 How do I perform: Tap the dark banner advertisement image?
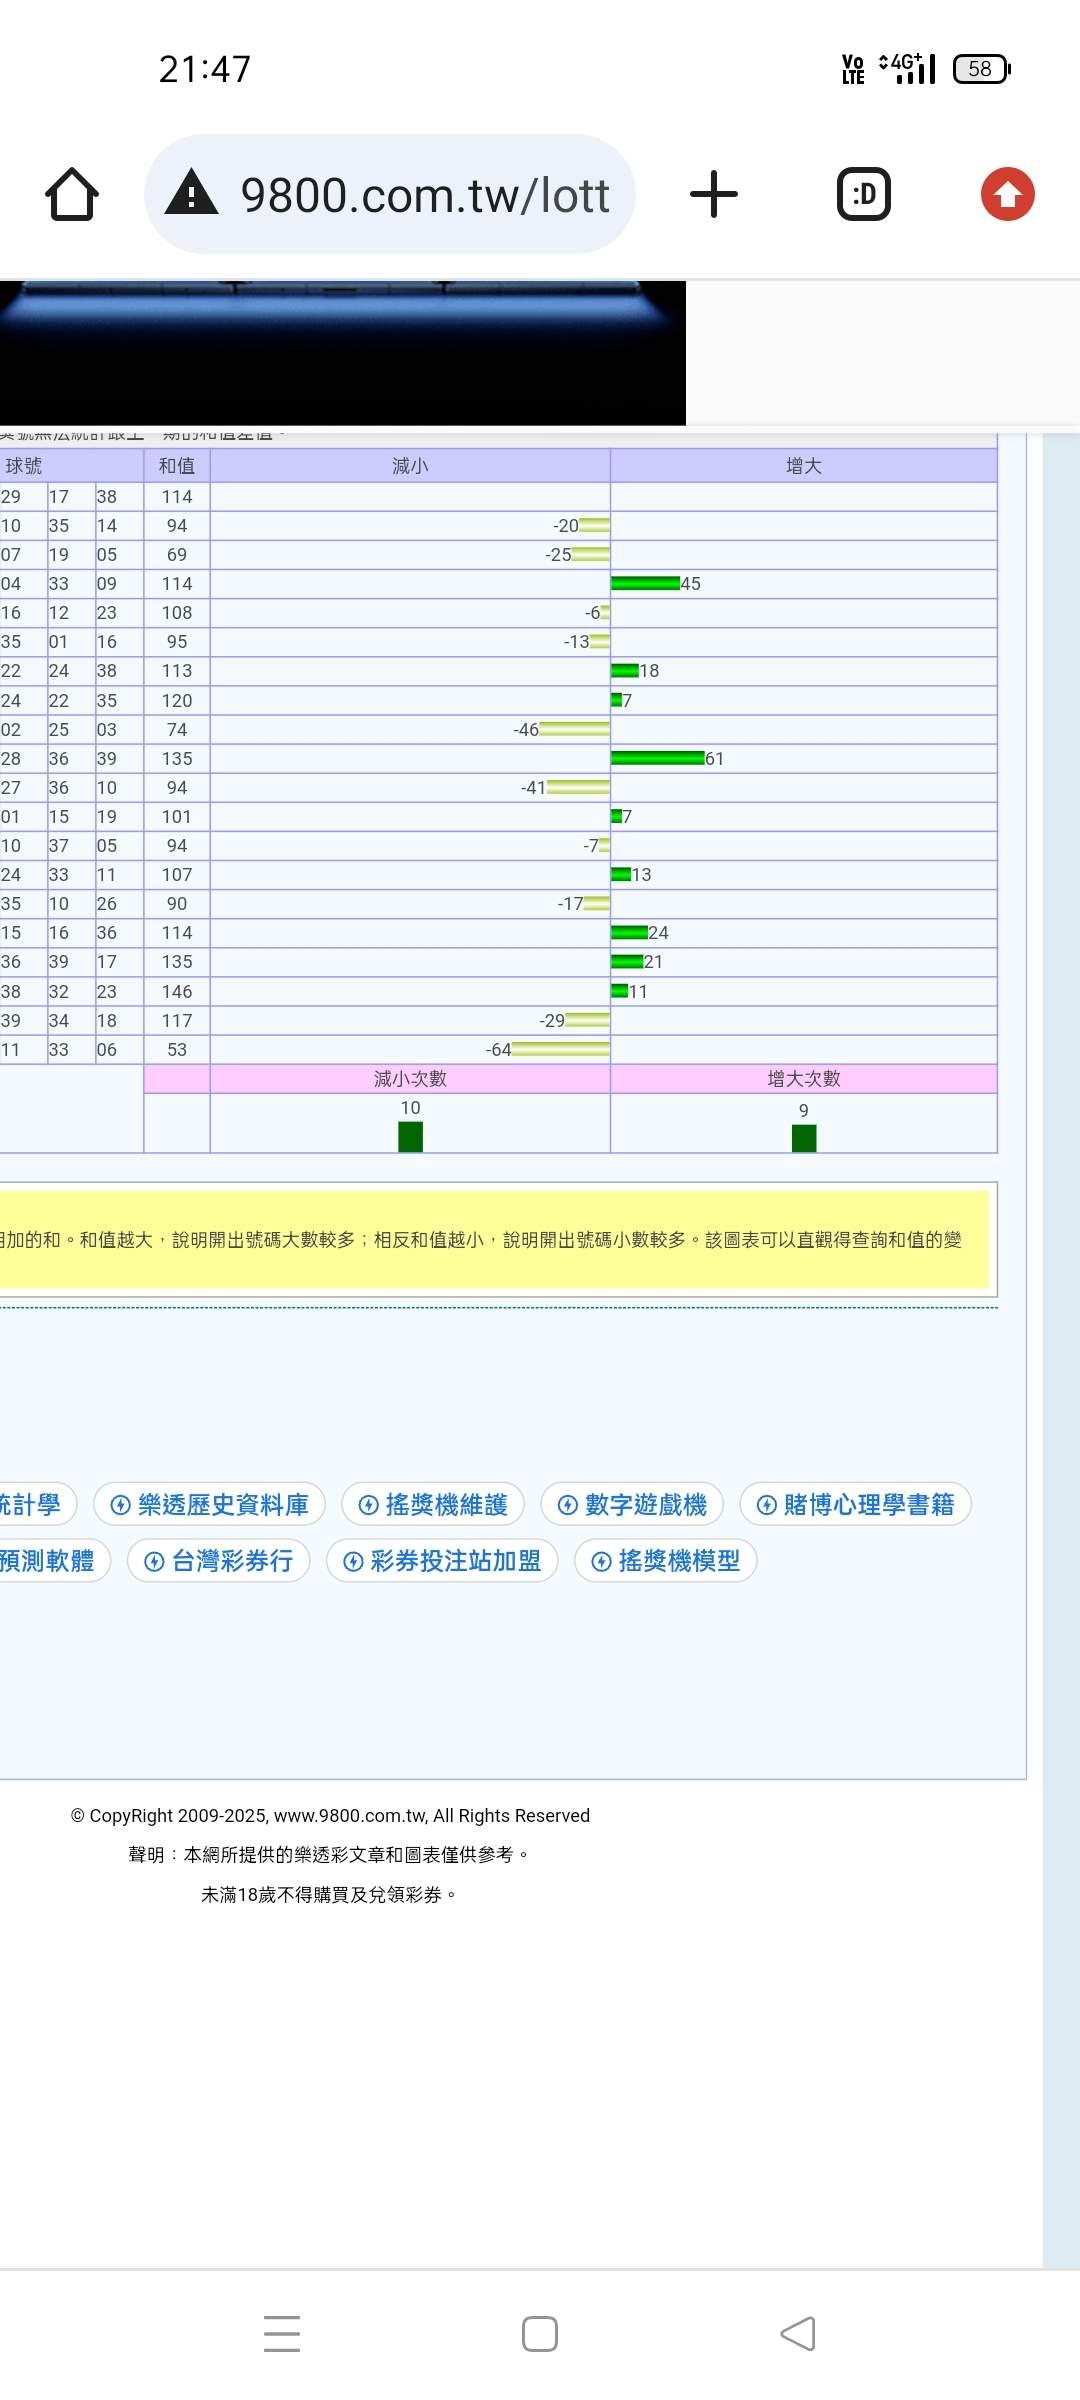343,353
